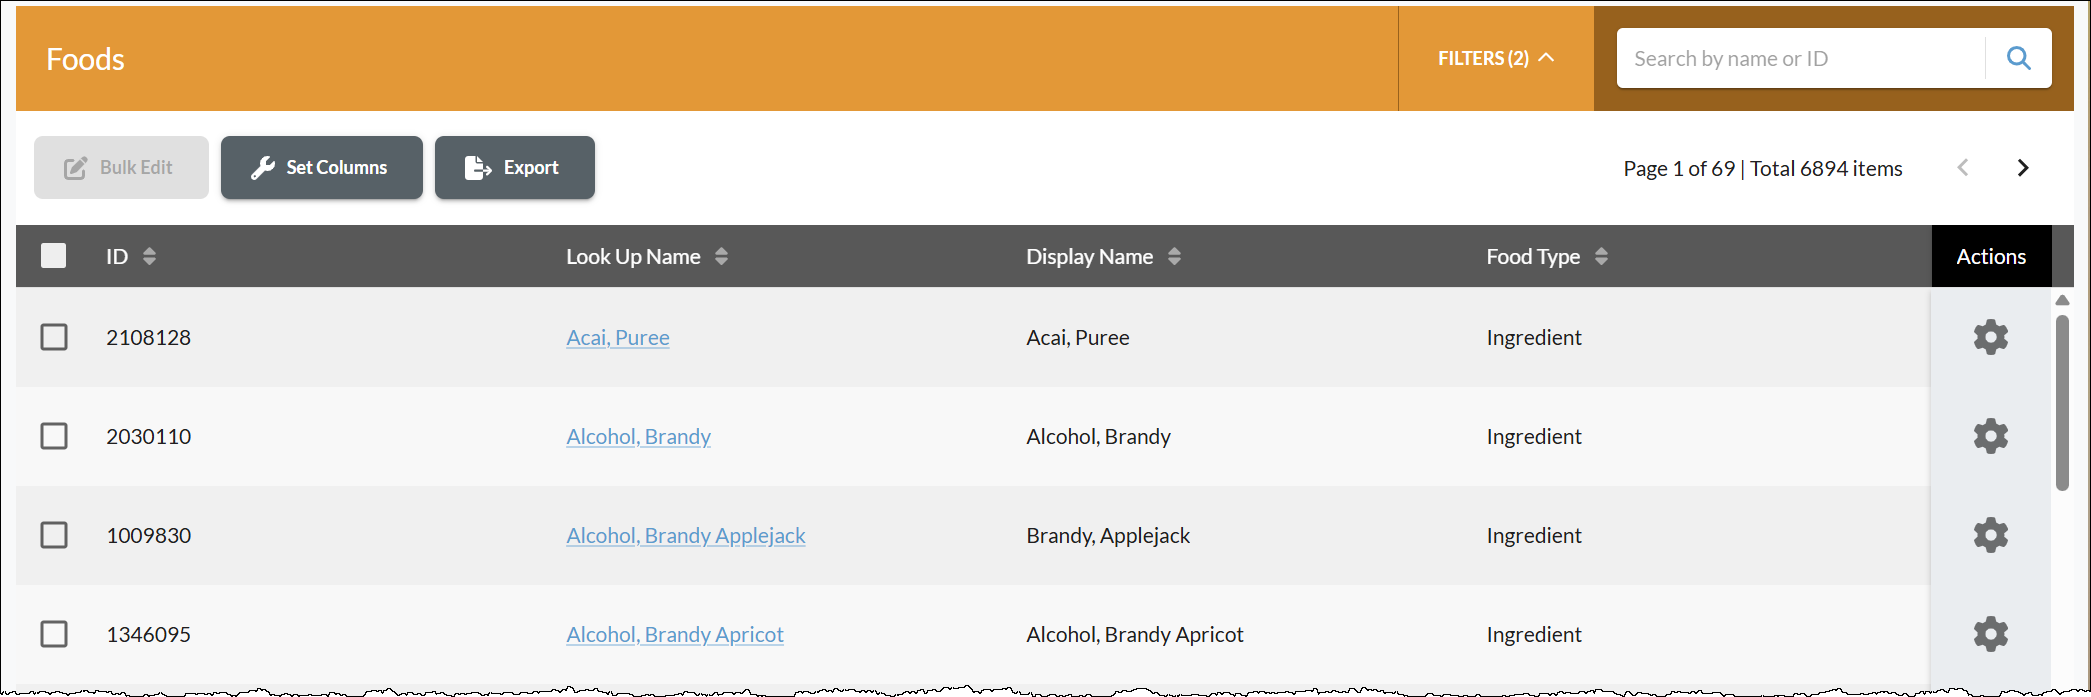Check the row for ID 1009830
The image size is (2091, 697).
coord(54,535)
